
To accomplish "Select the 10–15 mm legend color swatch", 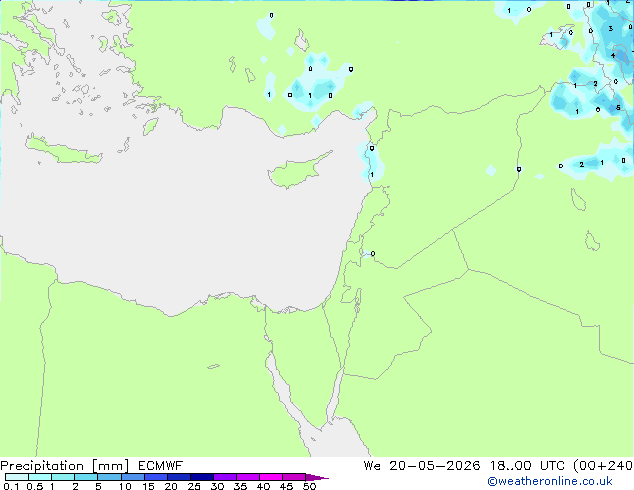I will [x=132, y=477].
